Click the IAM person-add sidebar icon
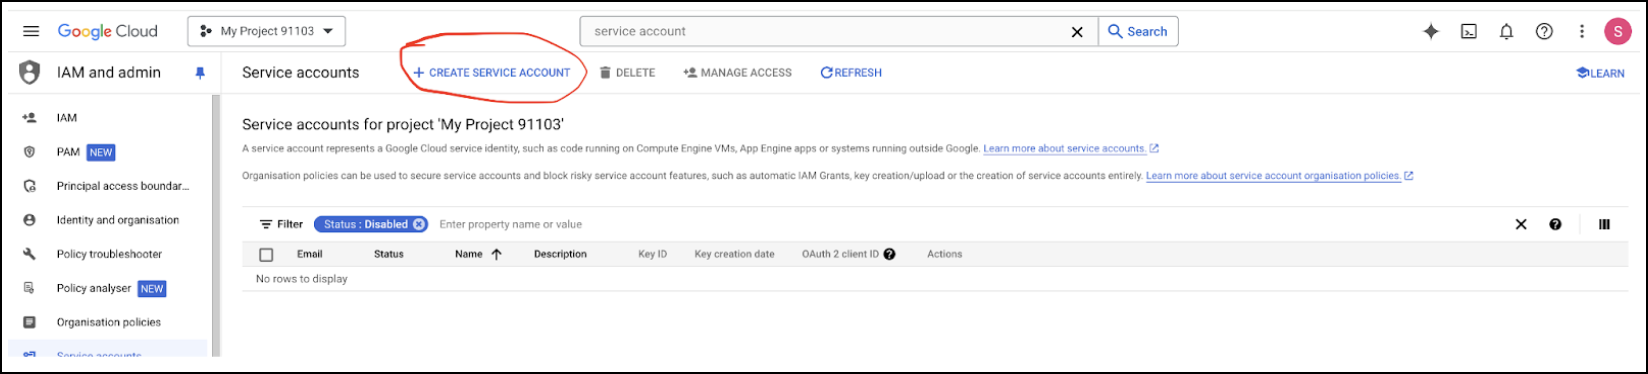Screen dimensions: 1648x374 (29, 118)
